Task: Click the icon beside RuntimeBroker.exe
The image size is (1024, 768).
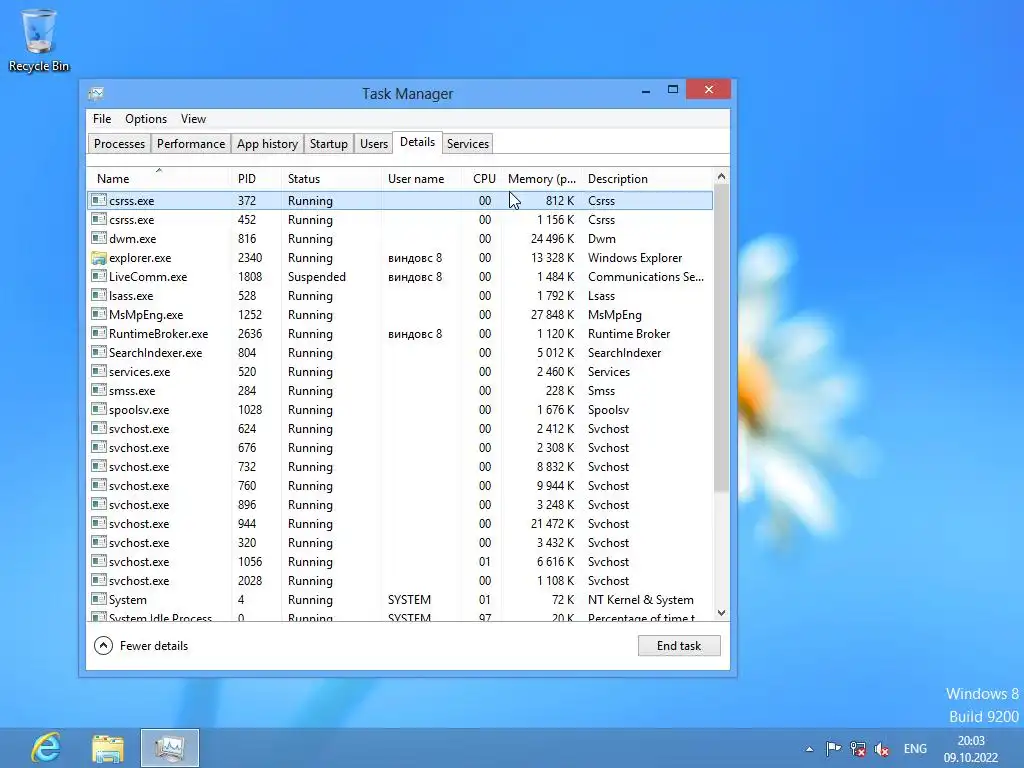Action: coord(99,333)
